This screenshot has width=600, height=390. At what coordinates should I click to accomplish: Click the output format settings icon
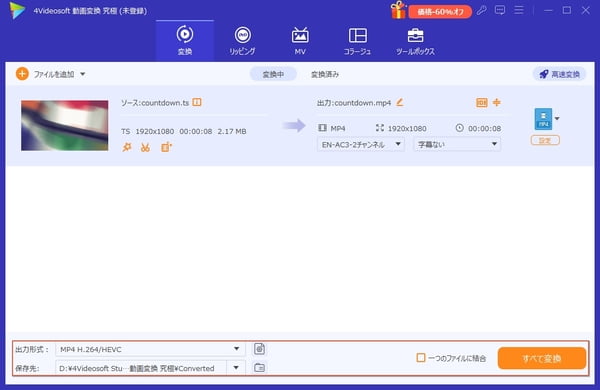point(259,349)
